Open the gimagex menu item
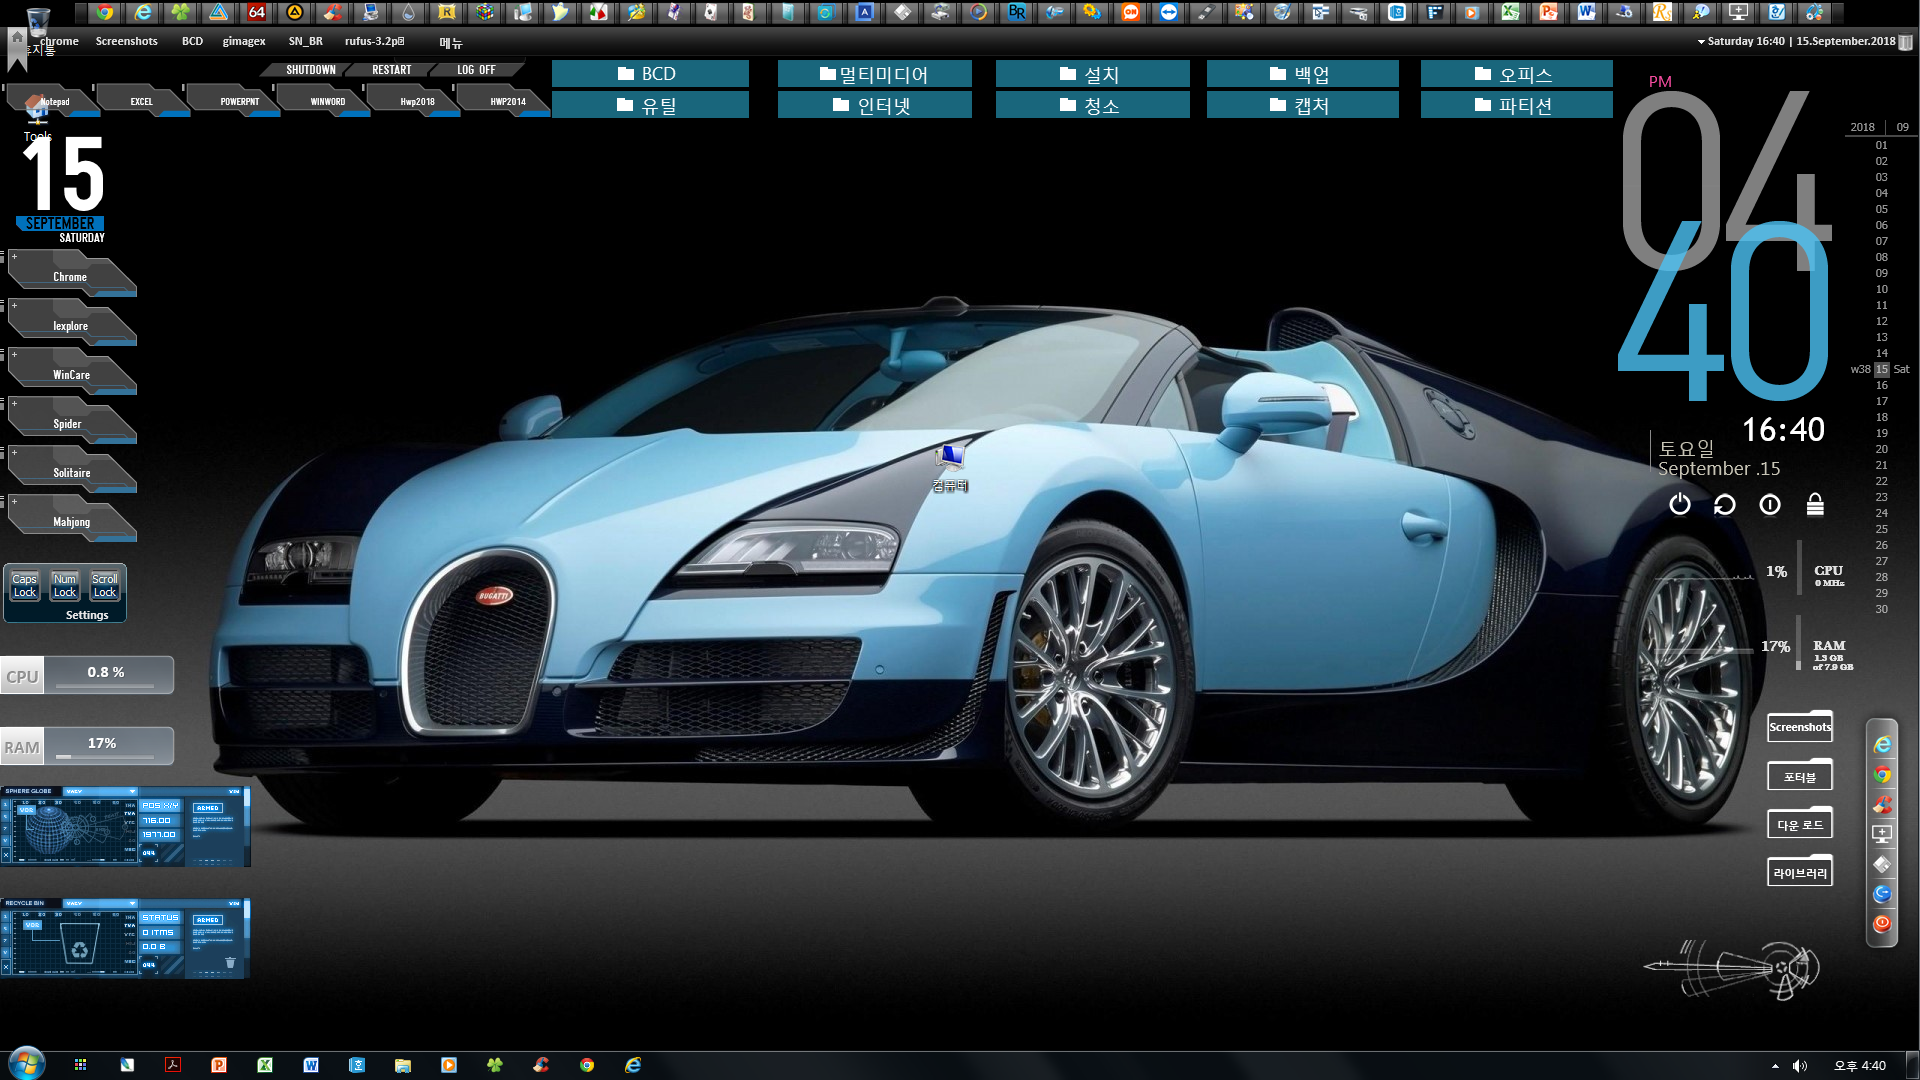The image size is (1920, 1080). pyautogui.click(x=244, y=41)
